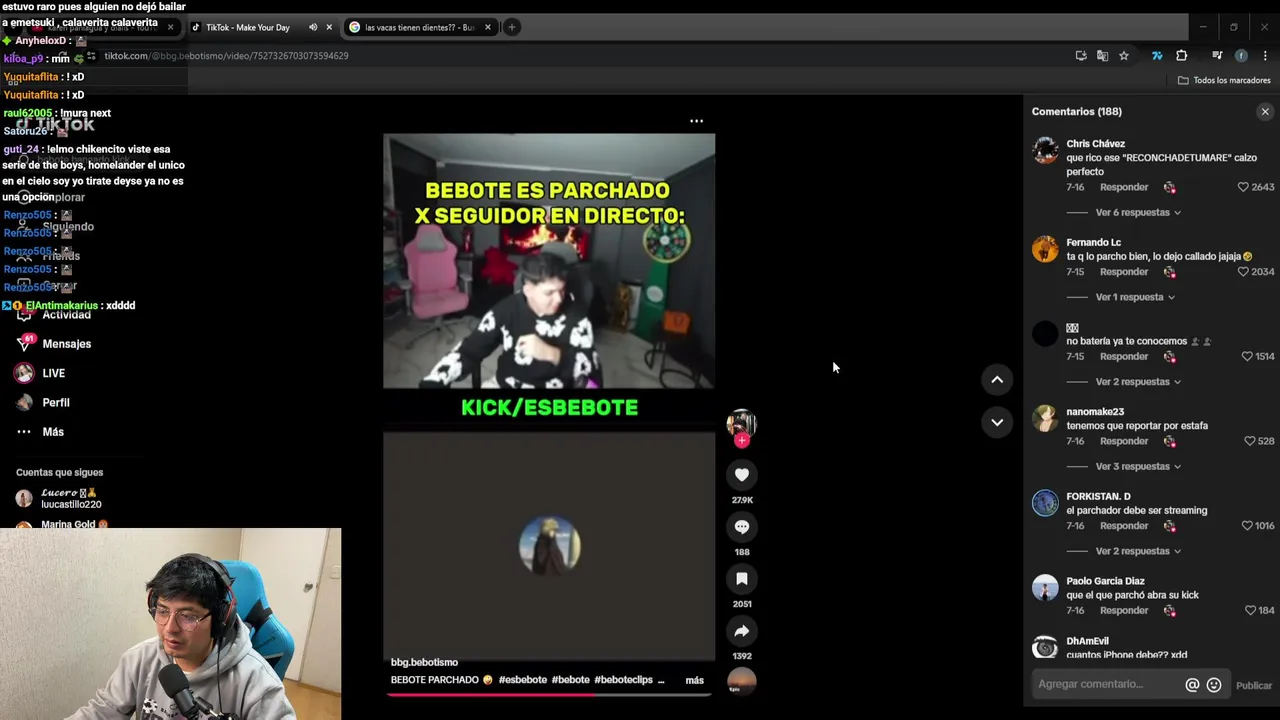Reply to Chris Chávez via Responder
Image resolution: width=1280 pixels, height=720 pixels.
(1124, 187)
